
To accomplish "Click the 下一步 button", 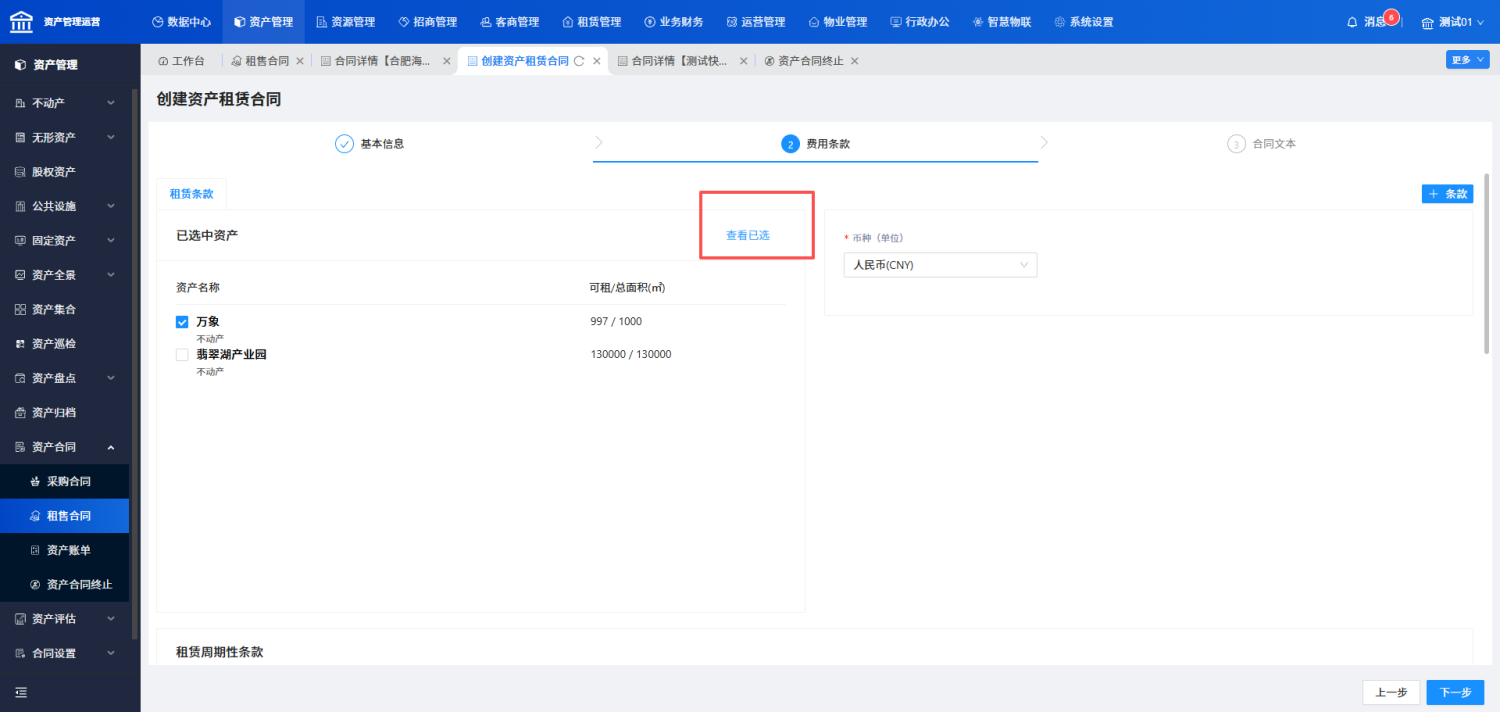I will (1455, 692).
